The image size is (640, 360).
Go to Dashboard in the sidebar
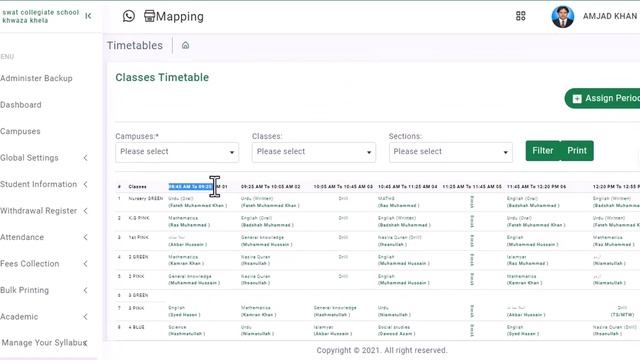21,105
